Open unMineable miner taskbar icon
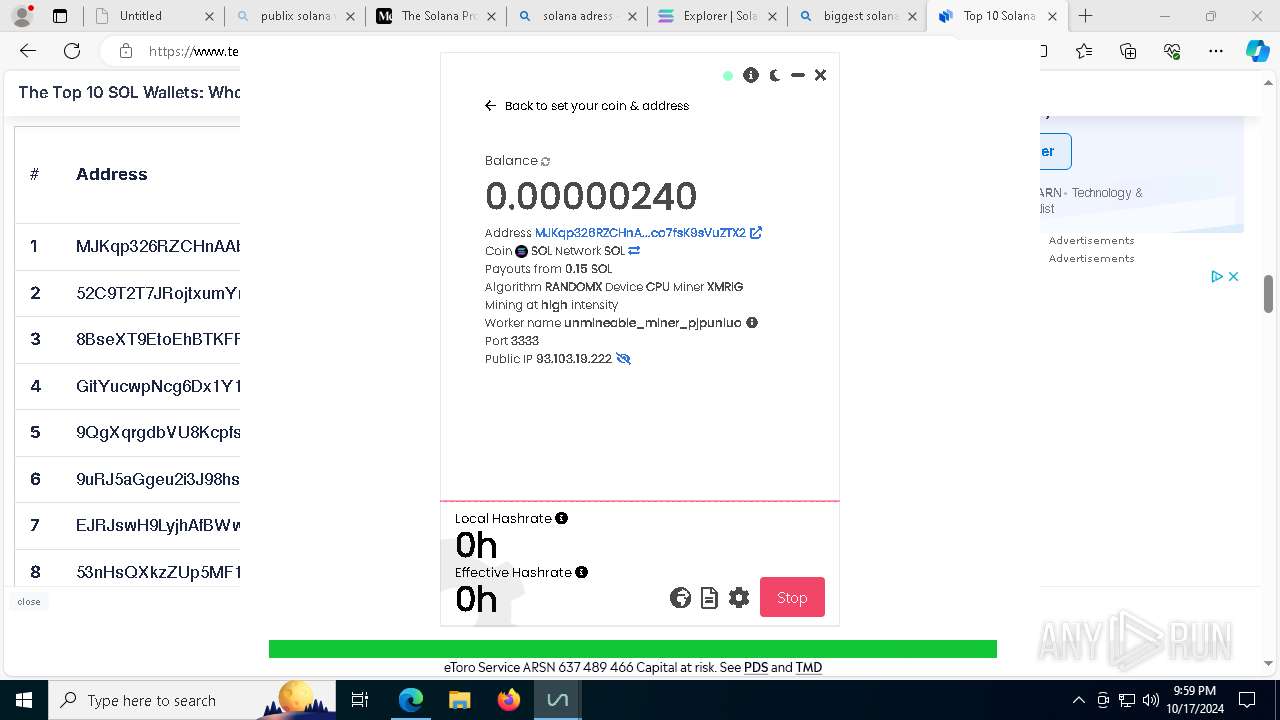 coord(557,700)
